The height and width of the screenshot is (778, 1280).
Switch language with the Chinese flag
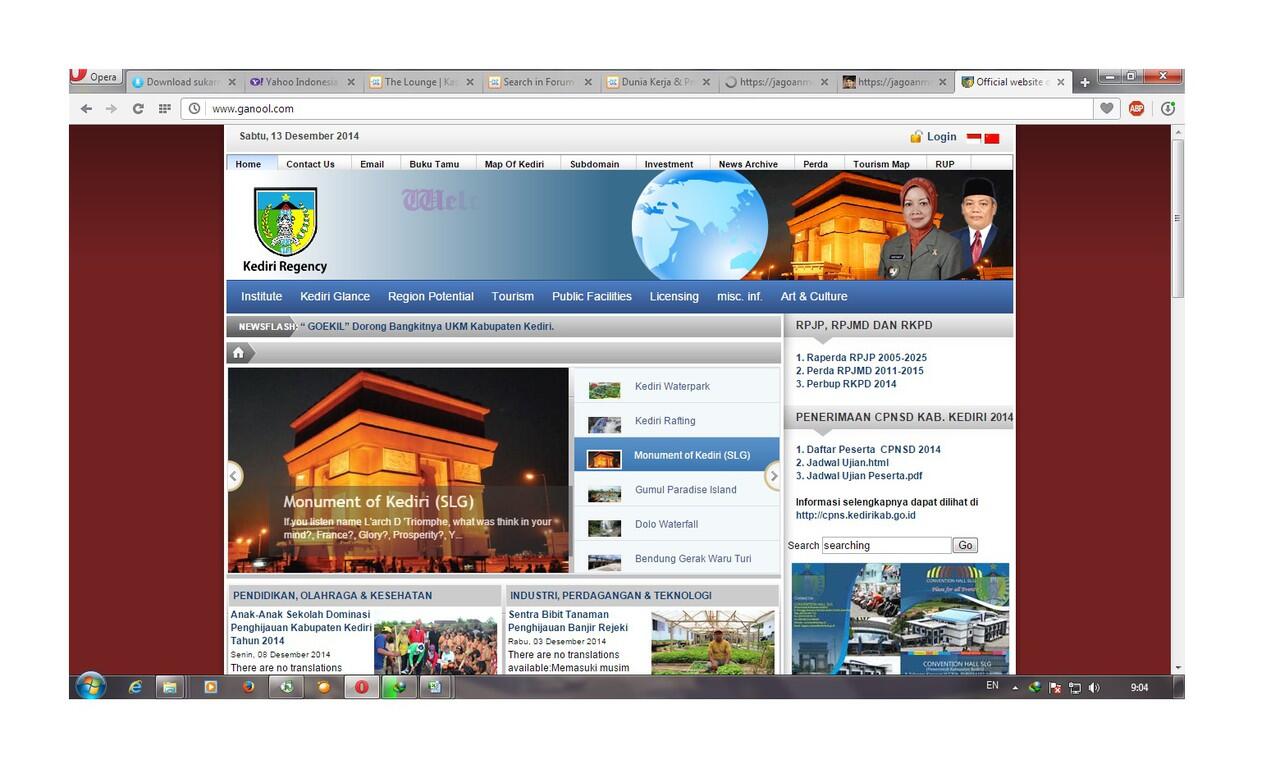992,138
